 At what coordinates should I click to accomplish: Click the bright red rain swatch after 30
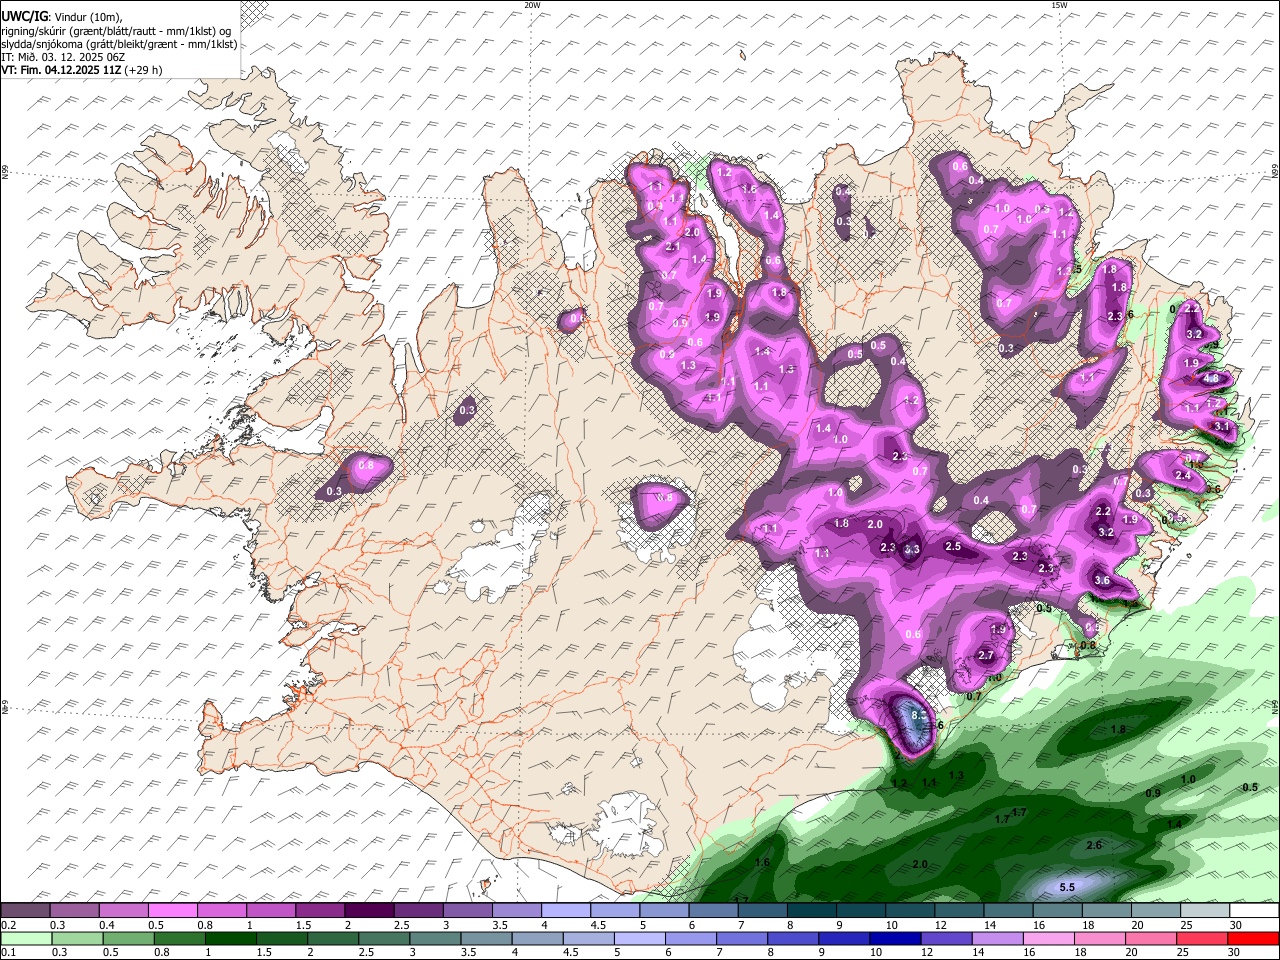click(x=1255, y=938)
